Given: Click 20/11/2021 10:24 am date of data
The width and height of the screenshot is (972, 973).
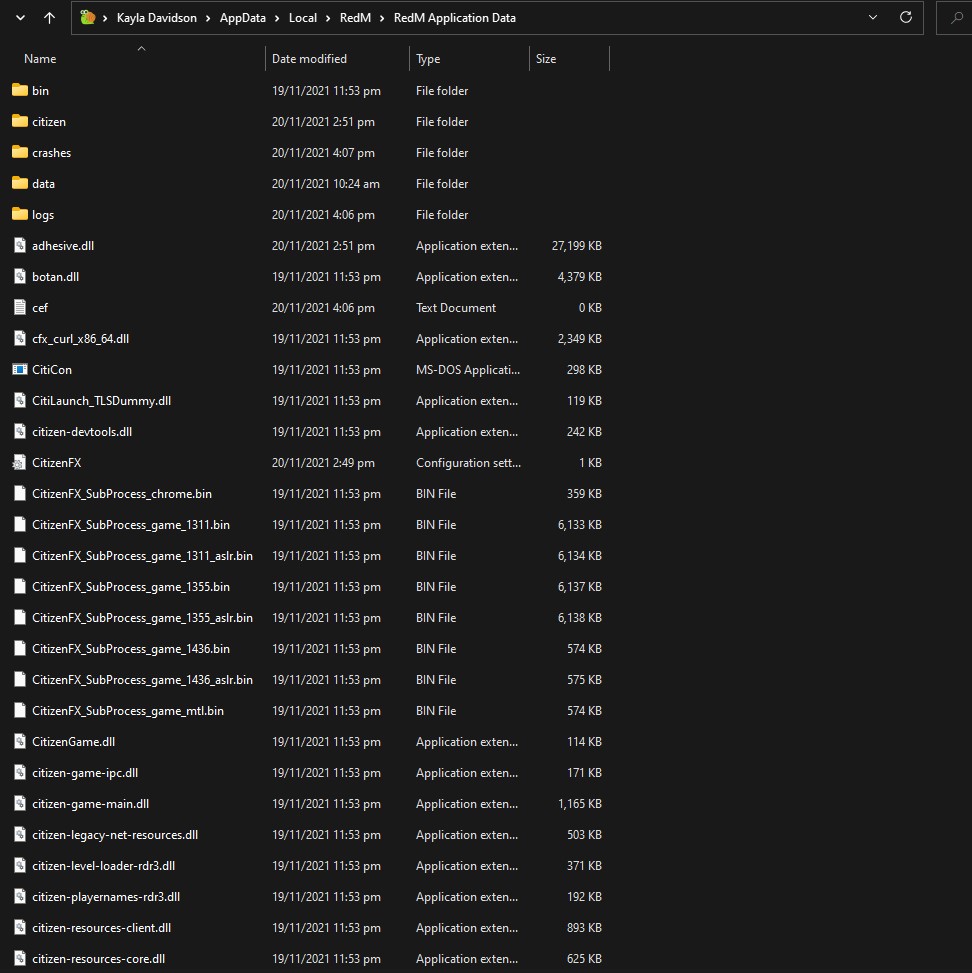Looking at the screenshot, I should click(326, 184).
